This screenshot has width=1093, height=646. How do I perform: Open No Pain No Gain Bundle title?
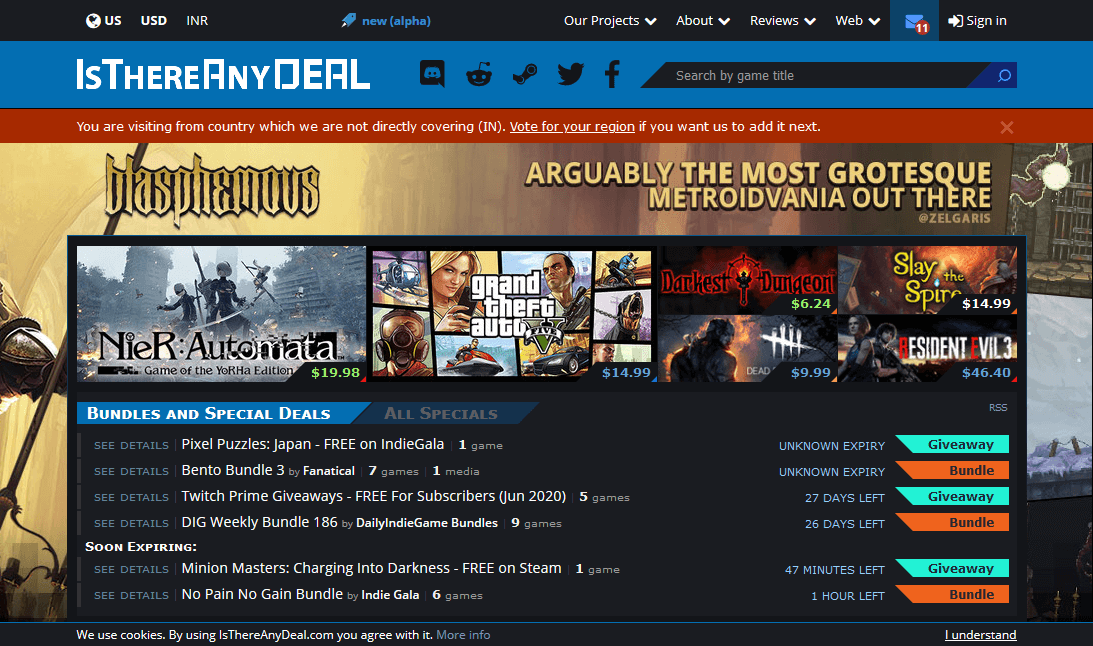point(262,594)
